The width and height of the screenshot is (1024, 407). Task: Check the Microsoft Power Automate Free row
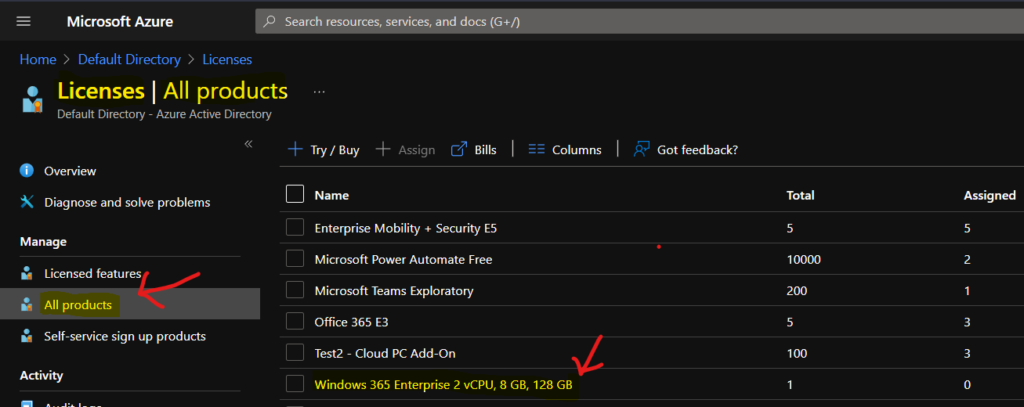[x=295, y=259]
